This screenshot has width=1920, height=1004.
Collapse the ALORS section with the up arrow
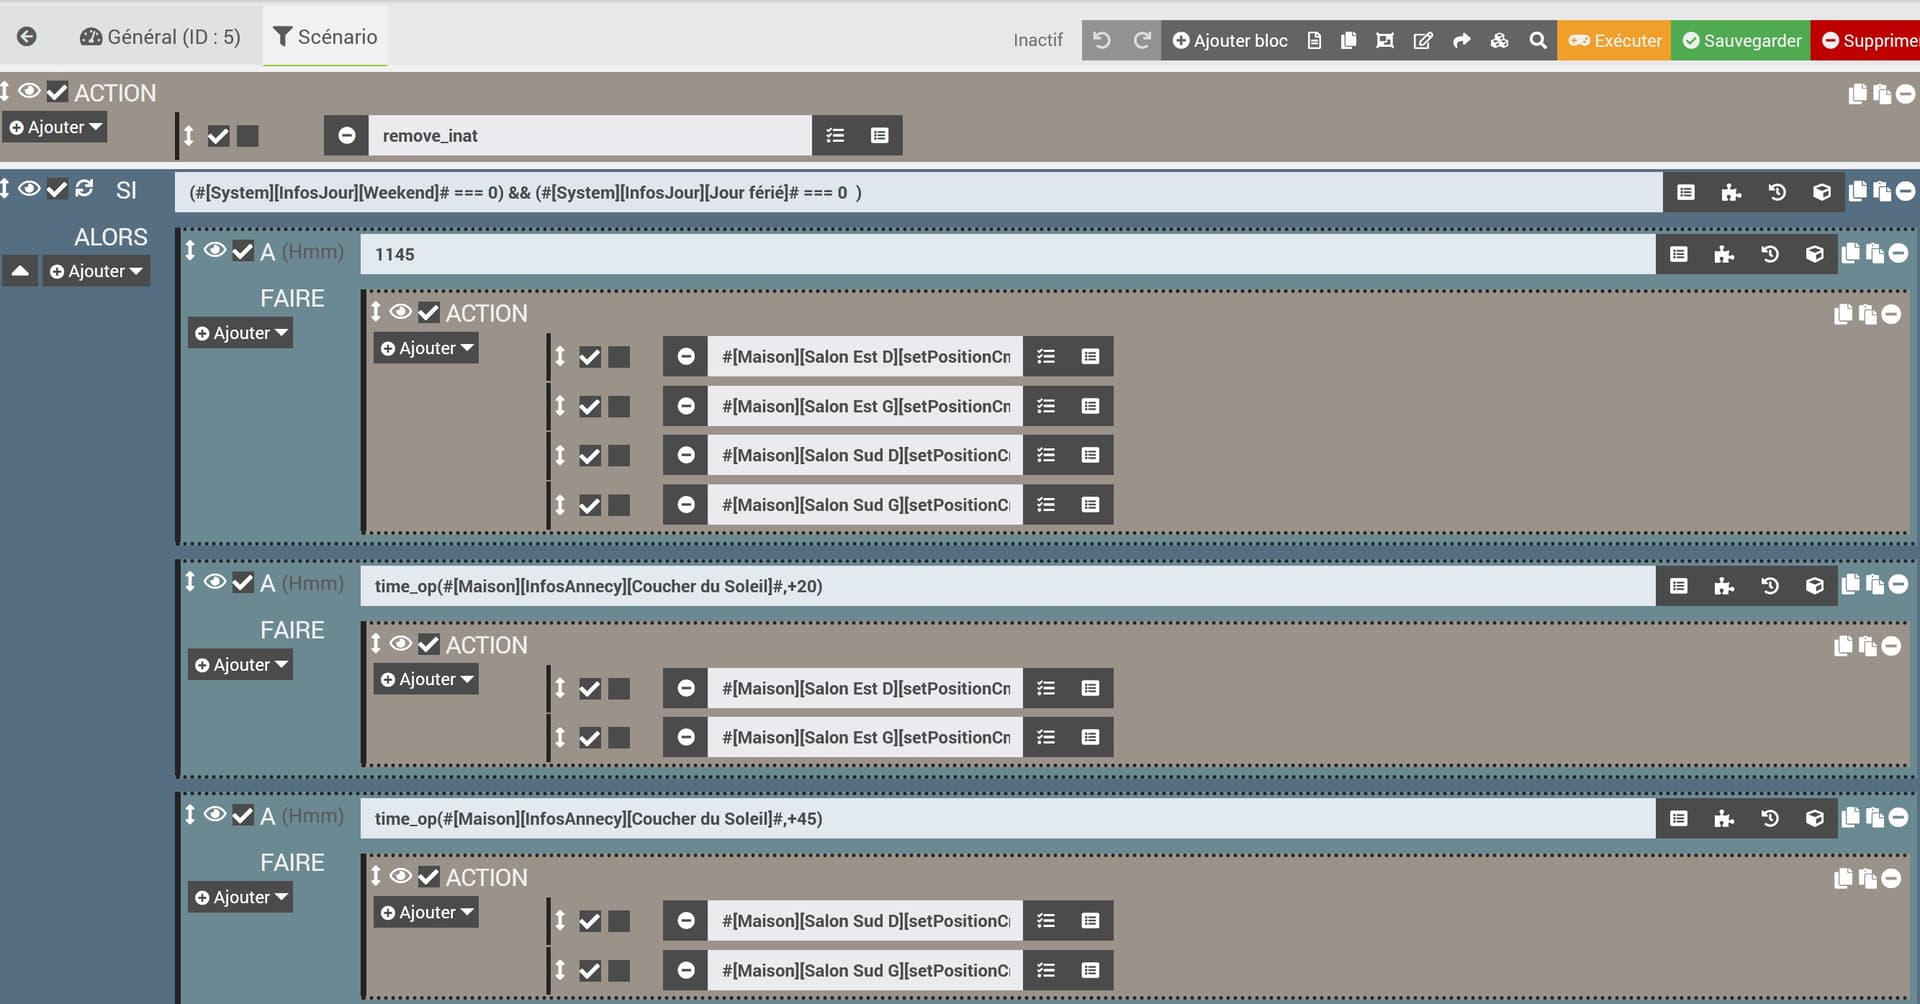(20, 271)
